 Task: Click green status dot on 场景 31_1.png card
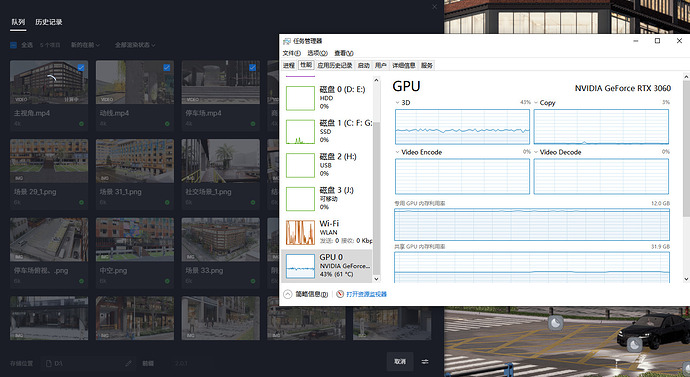pyautogui.click(x=167, y=203)
